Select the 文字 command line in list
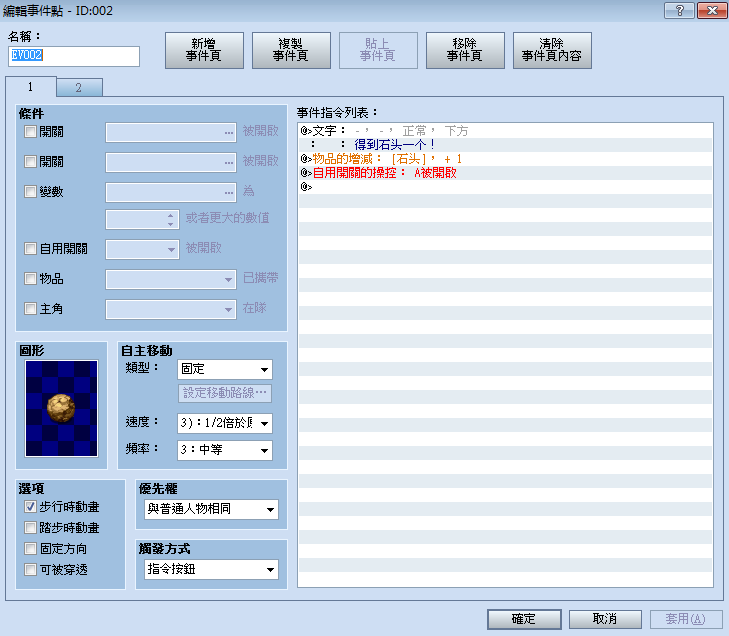 505,131
